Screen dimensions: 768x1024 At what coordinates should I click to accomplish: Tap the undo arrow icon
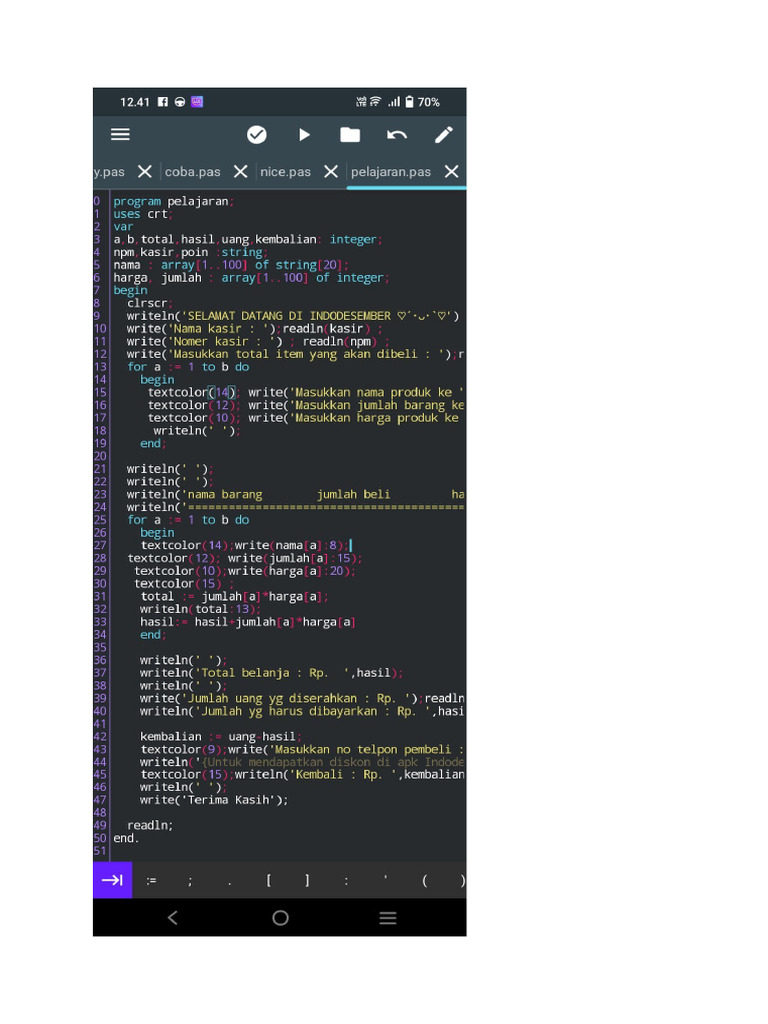[x=397, y=135]
